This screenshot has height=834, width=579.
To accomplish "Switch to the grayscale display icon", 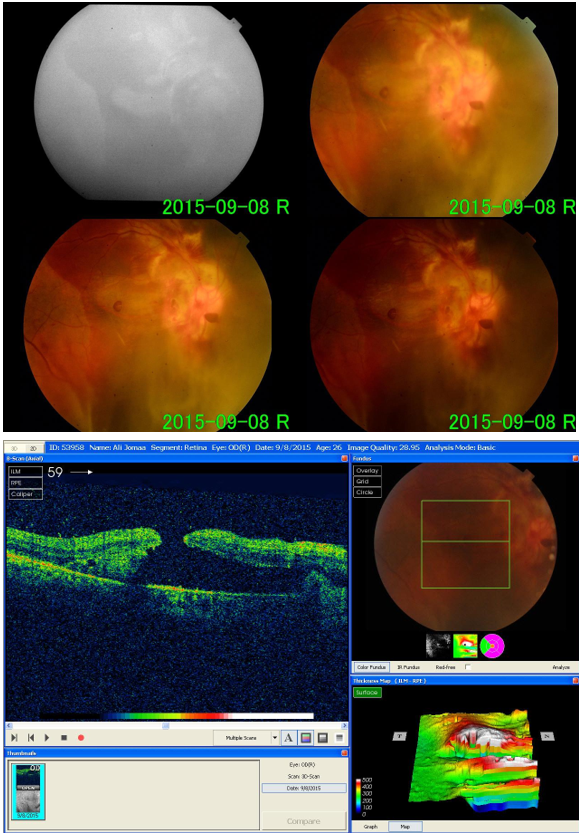I will (x=322, y=738).
